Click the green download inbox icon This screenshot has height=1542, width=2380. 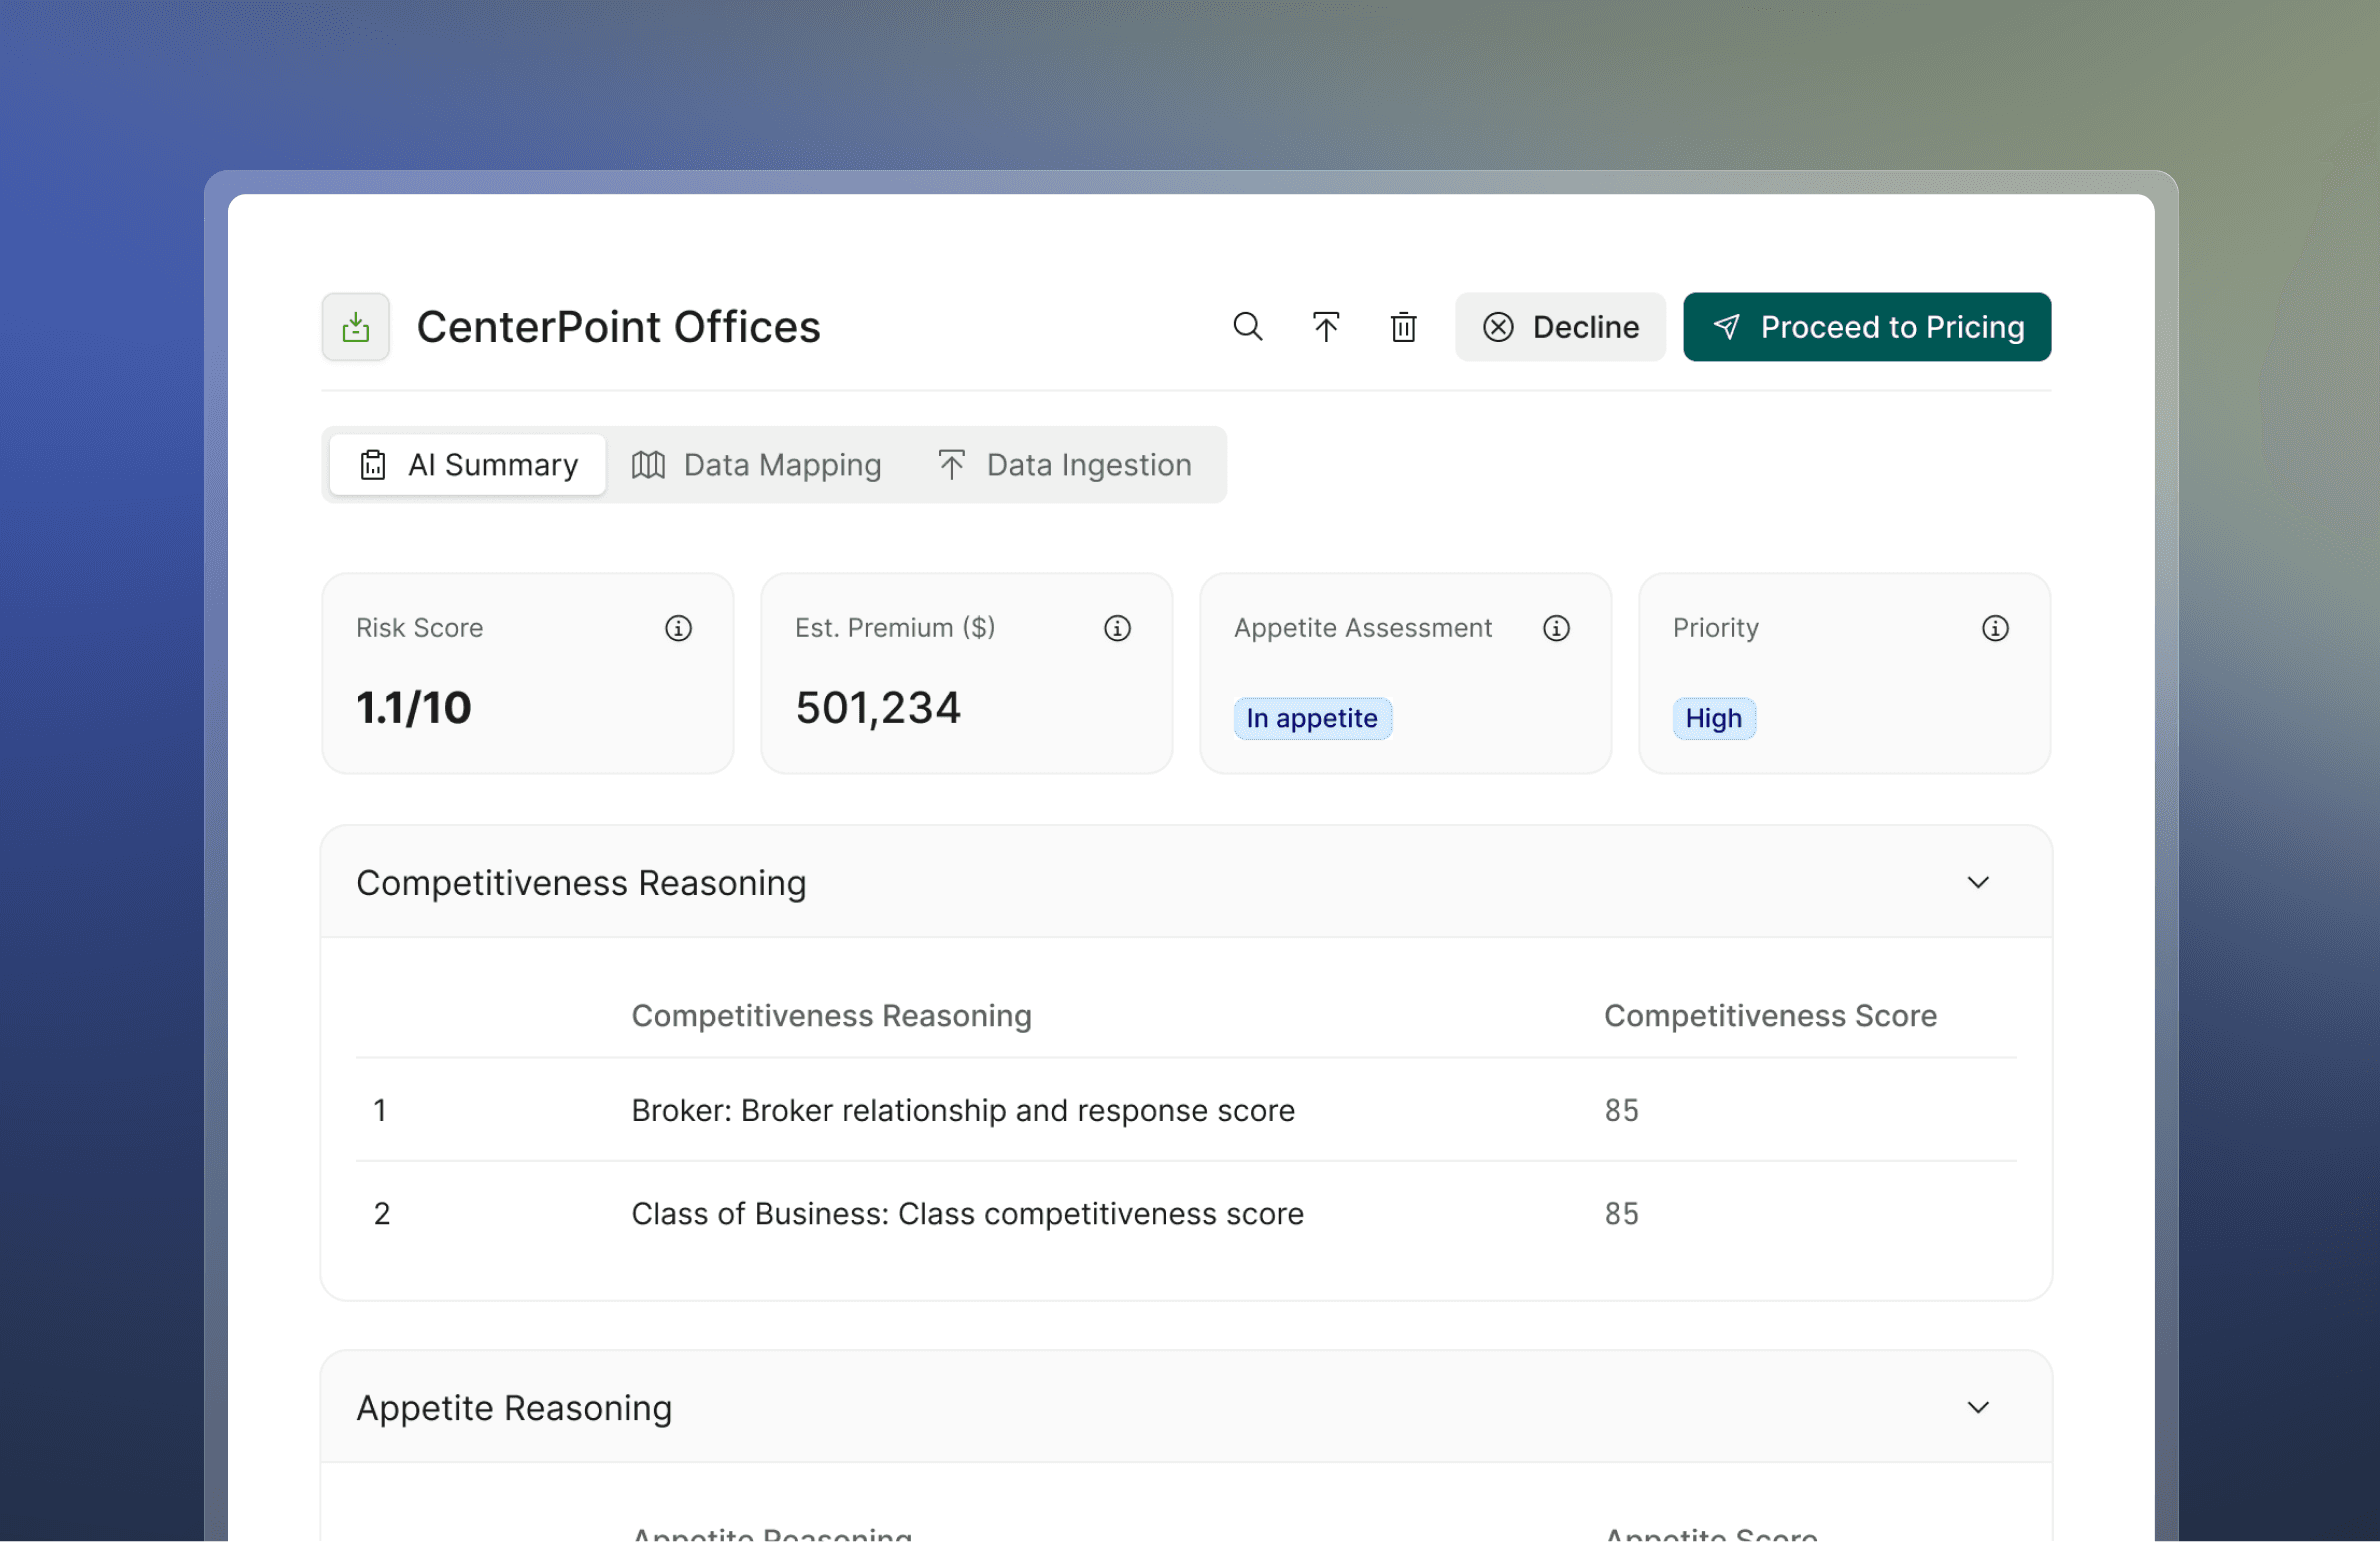point(356,327)
